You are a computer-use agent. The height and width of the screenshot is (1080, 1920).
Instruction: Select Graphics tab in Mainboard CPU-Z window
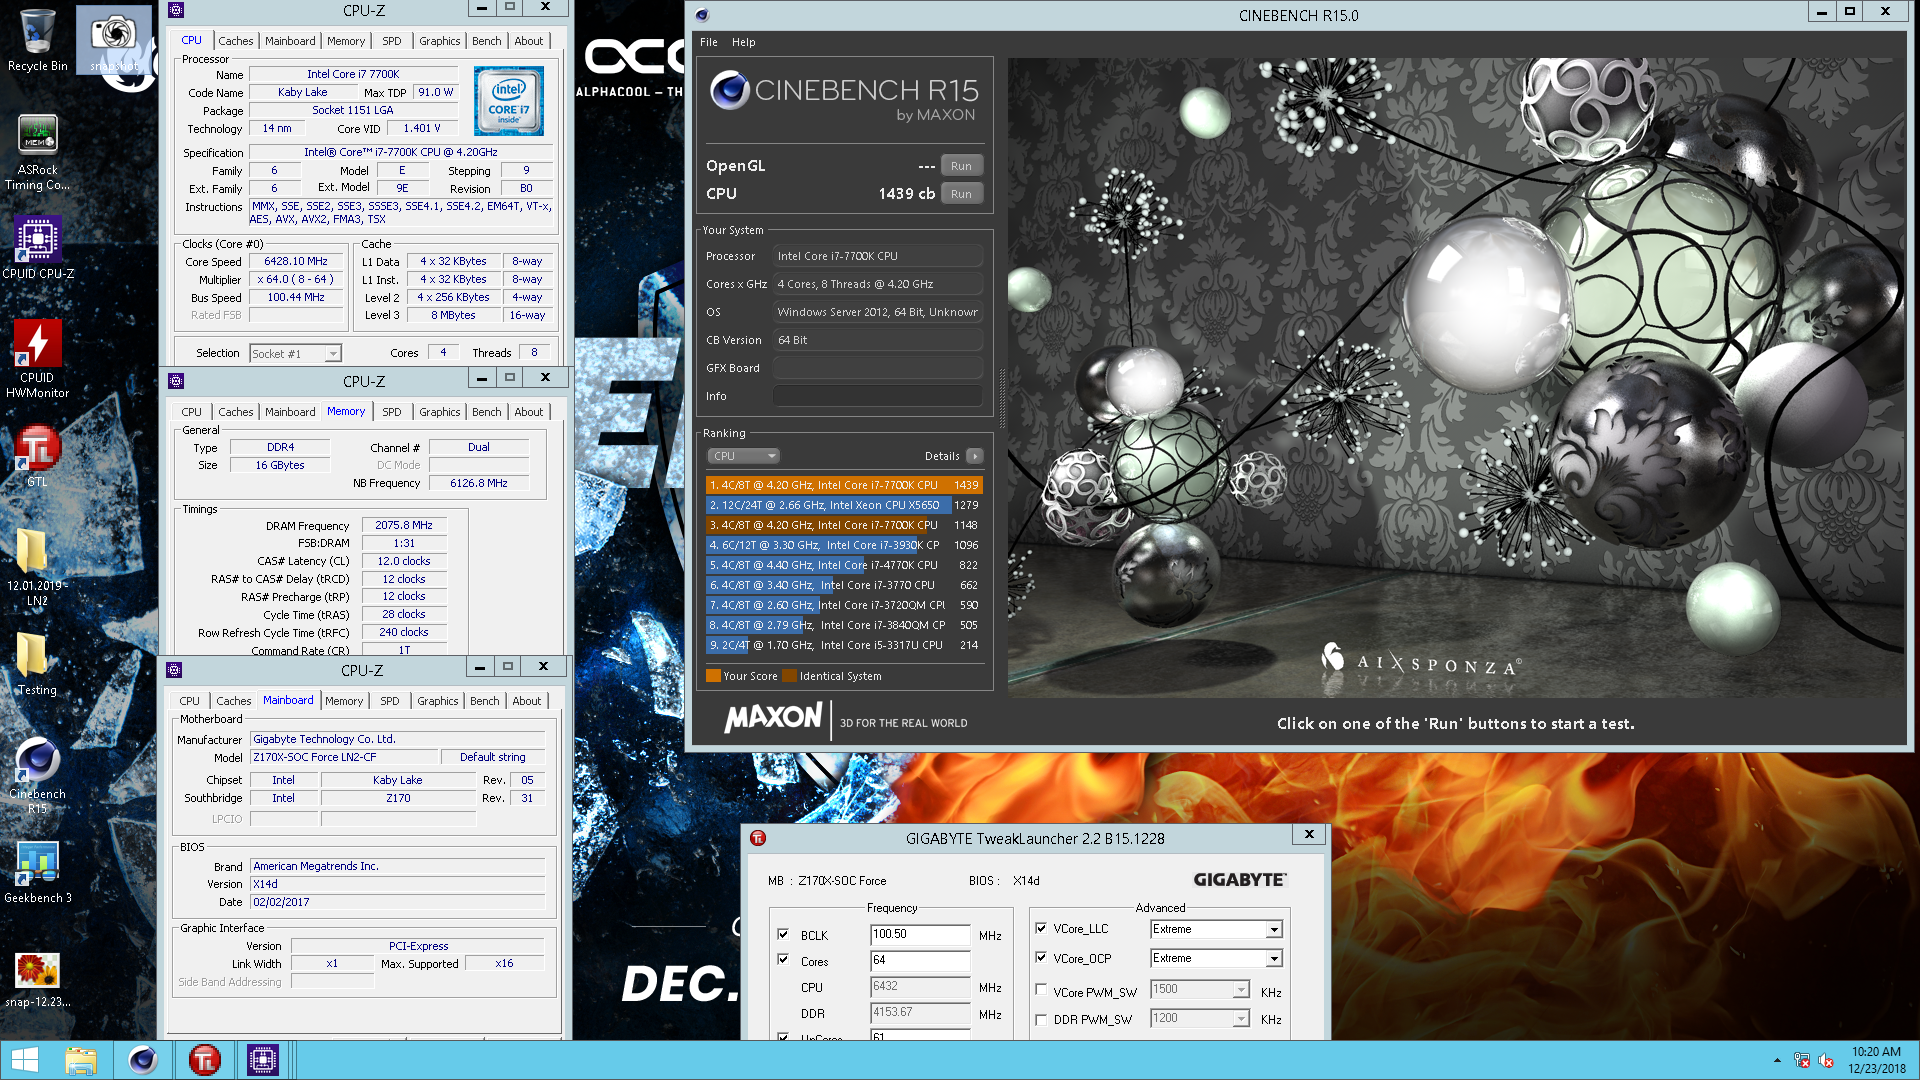pyautogui.click(x=438, y=701)
